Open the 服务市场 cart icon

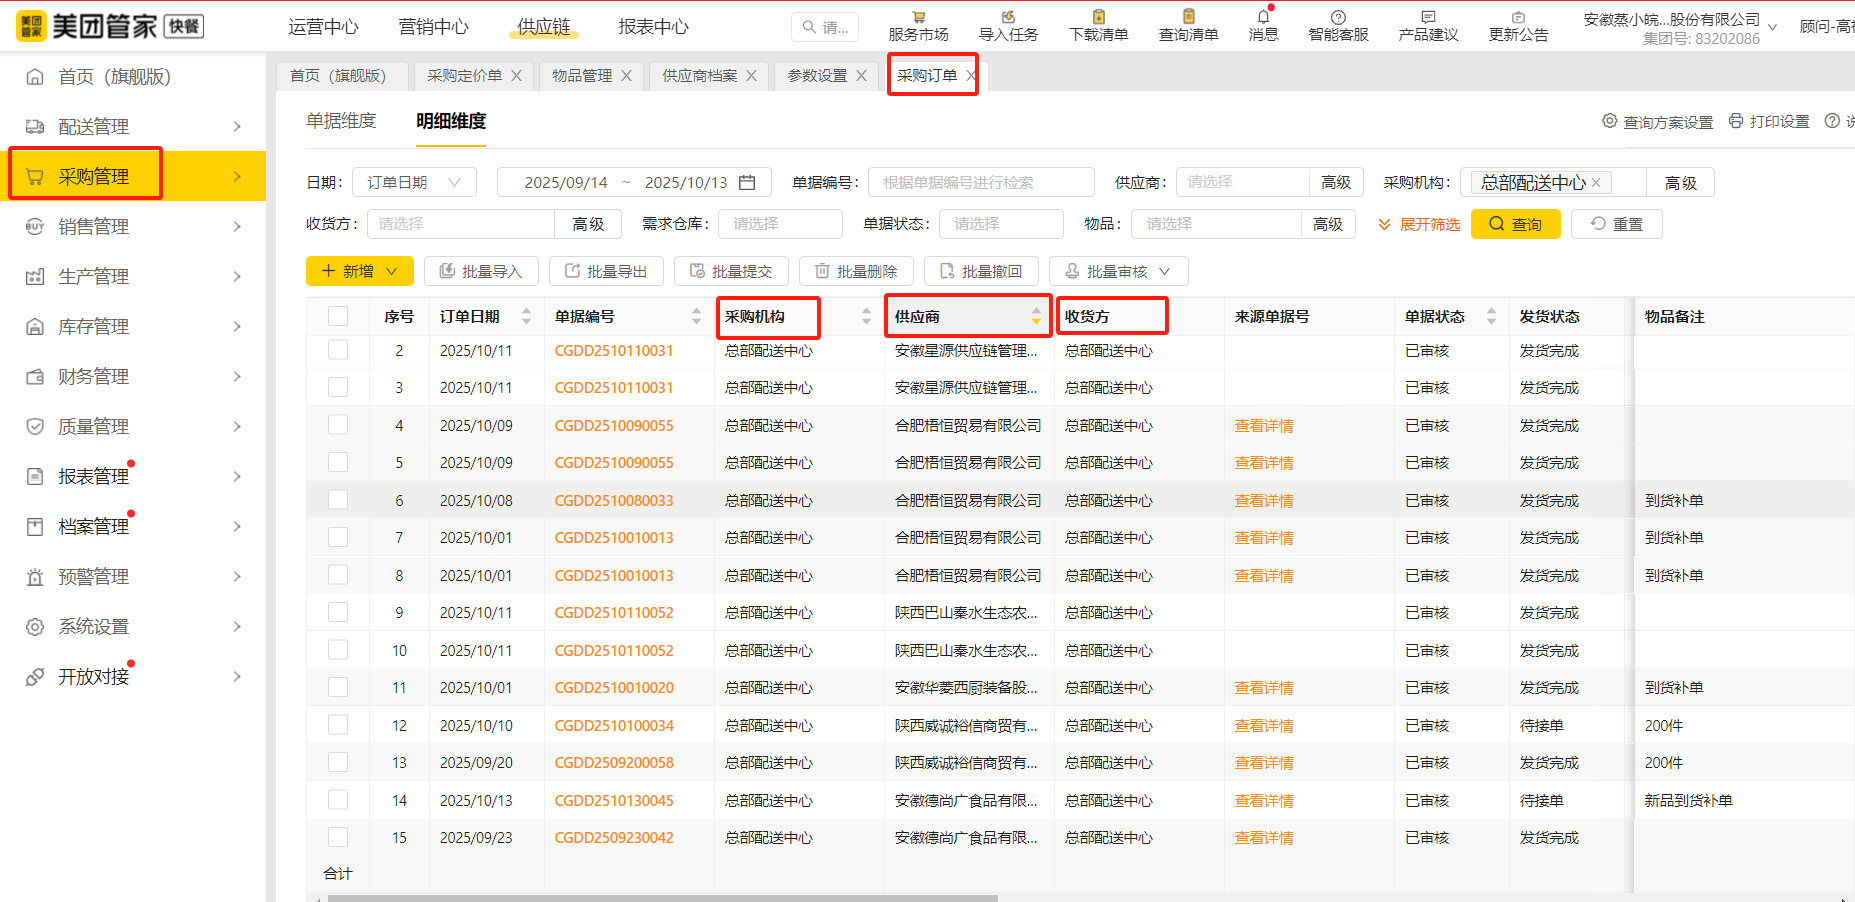[918, 17]
